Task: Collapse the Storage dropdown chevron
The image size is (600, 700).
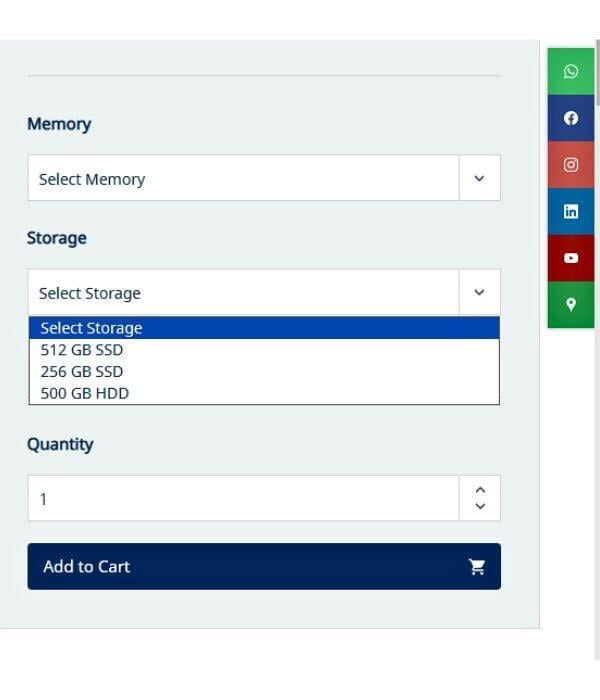Action: (x=479, y=293)
